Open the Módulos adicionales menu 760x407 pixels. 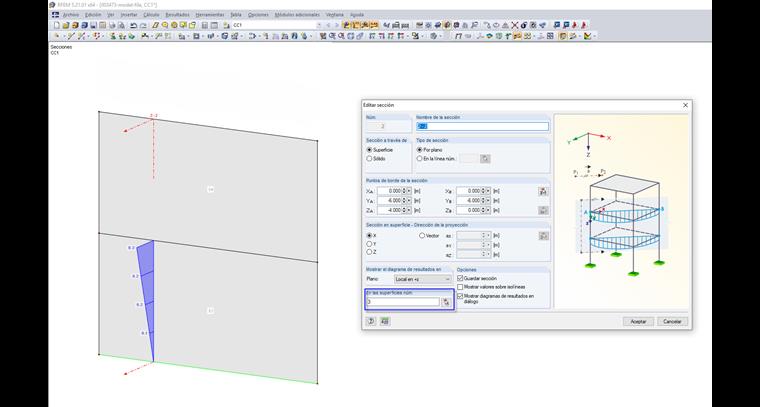(298, 15)
